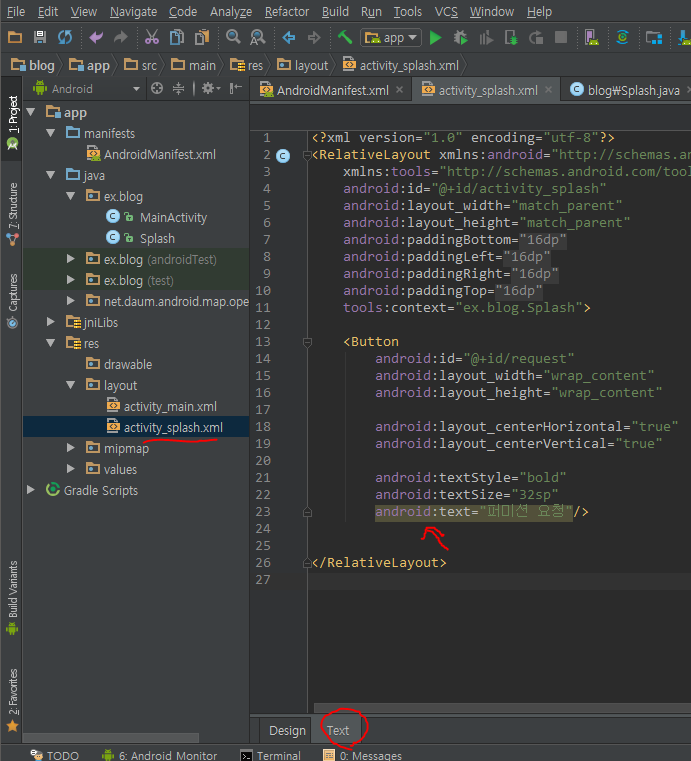Collapse the manifests folder
Image resolution: width=691 pixels, height=761 pixels.
(x=50, y=133)
